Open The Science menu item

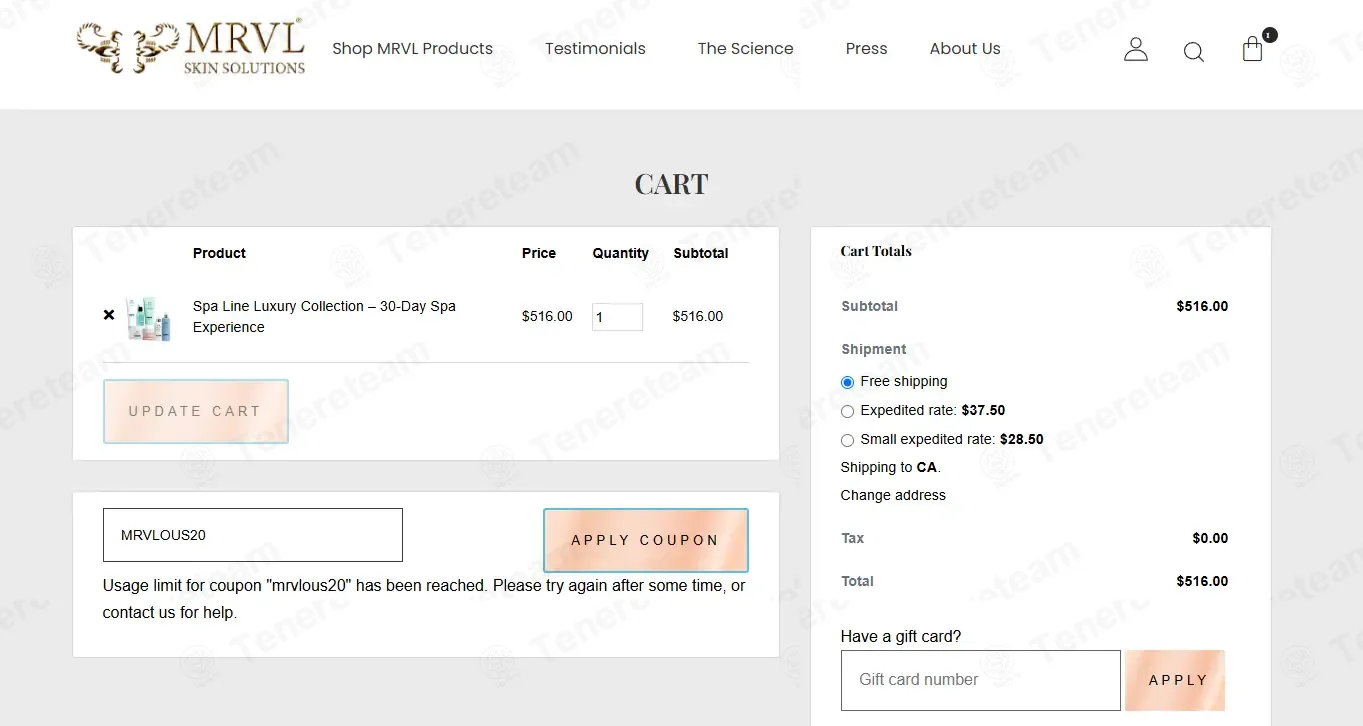(745, 48)
